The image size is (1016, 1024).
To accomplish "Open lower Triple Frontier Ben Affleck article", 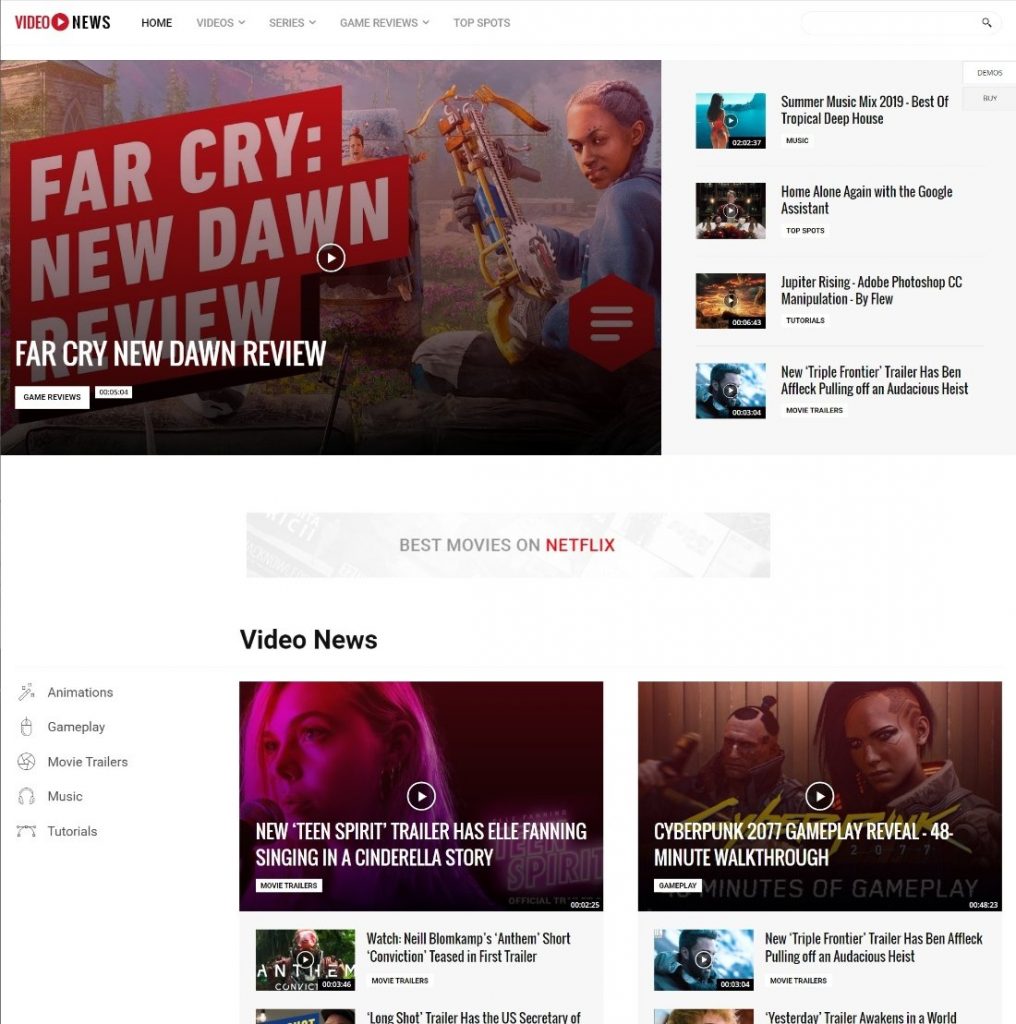I will pyautogui.click(x=874, y=948).
